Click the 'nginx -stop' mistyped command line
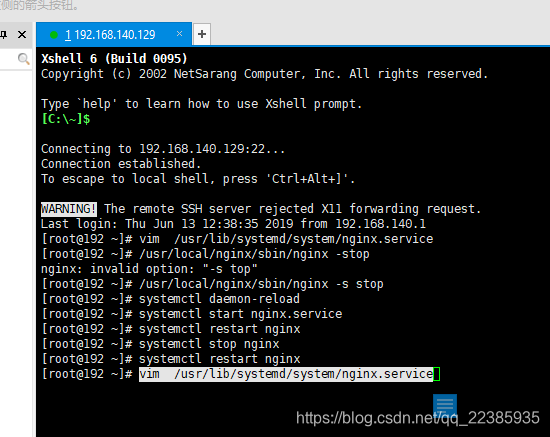Image resolution: width=550 pixels, height=437 pixels. tap(205, 254)
